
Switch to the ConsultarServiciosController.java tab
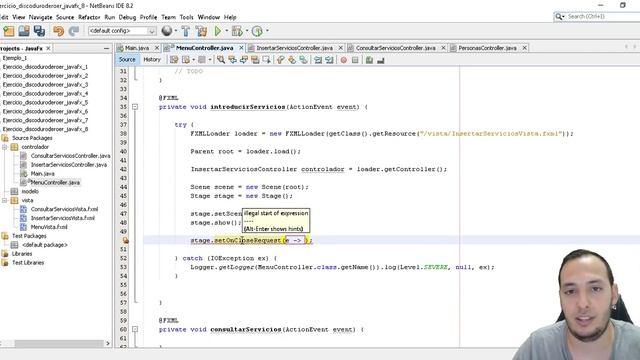click(396, 48)
